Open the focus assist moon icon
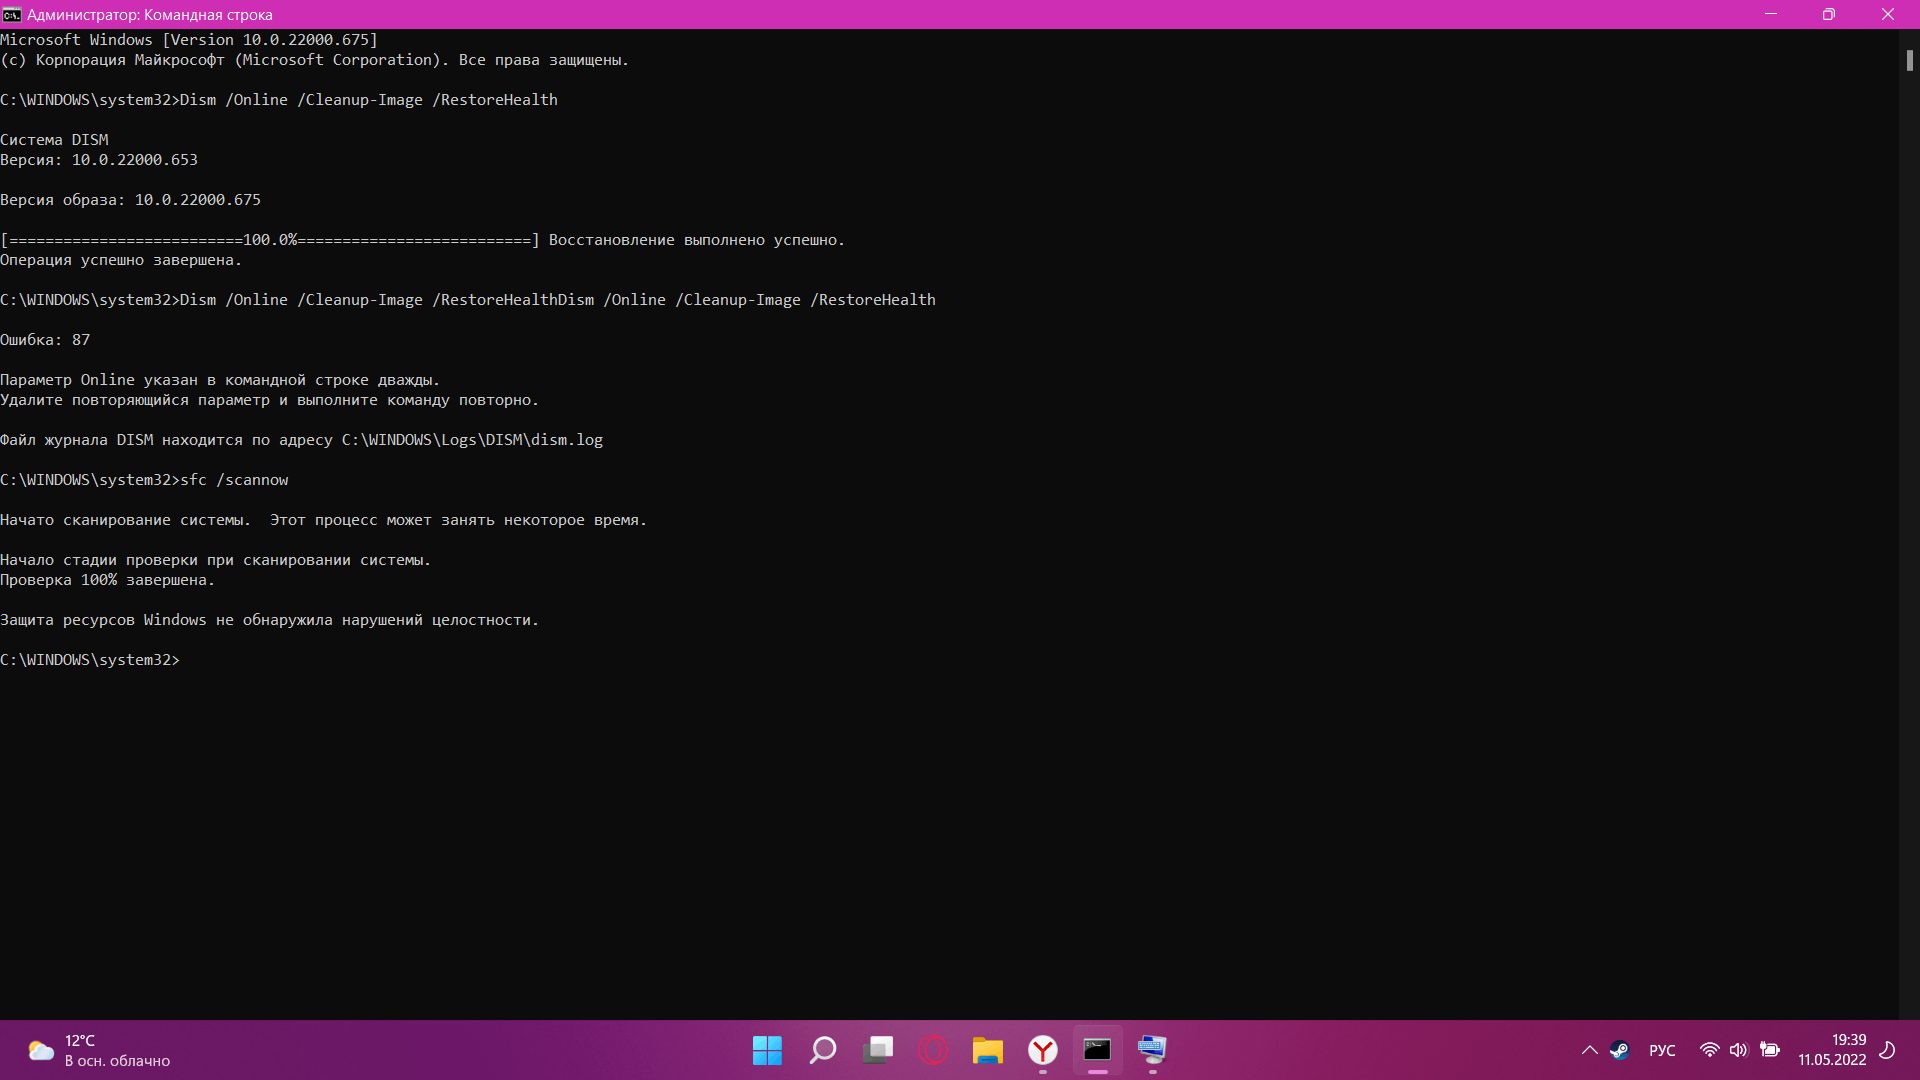The width and height of the screenshot is (1920, 1080). 1888,1050
